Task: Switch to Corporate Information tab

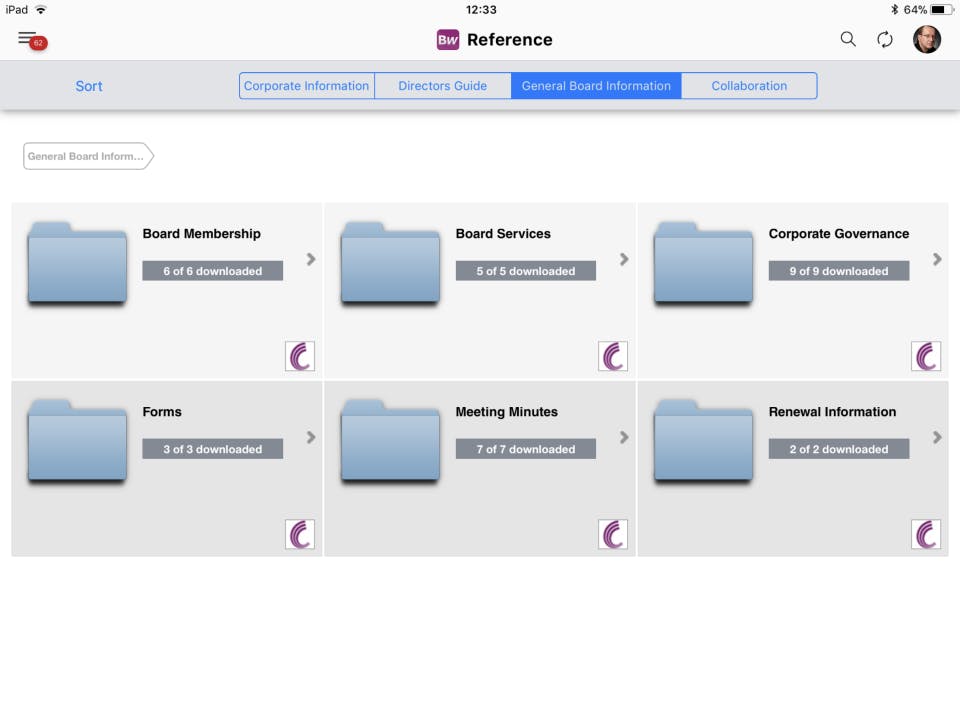Action: (307, 86)
